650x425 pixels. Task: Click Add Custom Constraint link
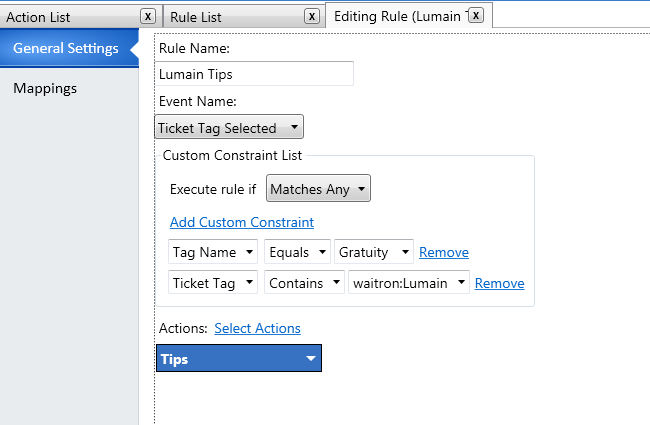[241, 222]
